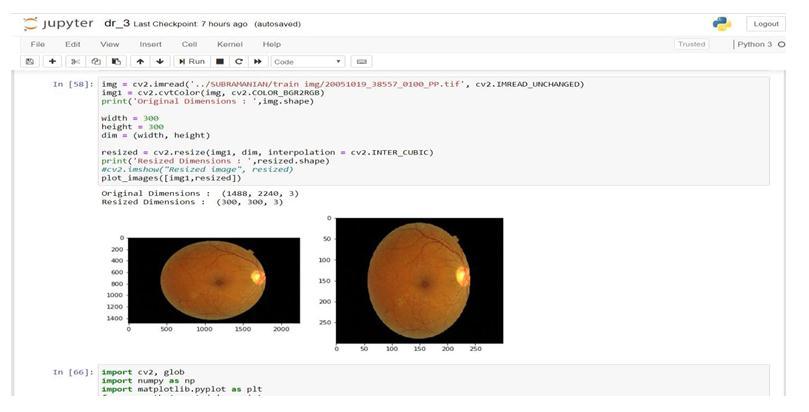Viewport: 809px width, 412px height.
Task: Click the Jupyter logo
Action: [58, 24]
